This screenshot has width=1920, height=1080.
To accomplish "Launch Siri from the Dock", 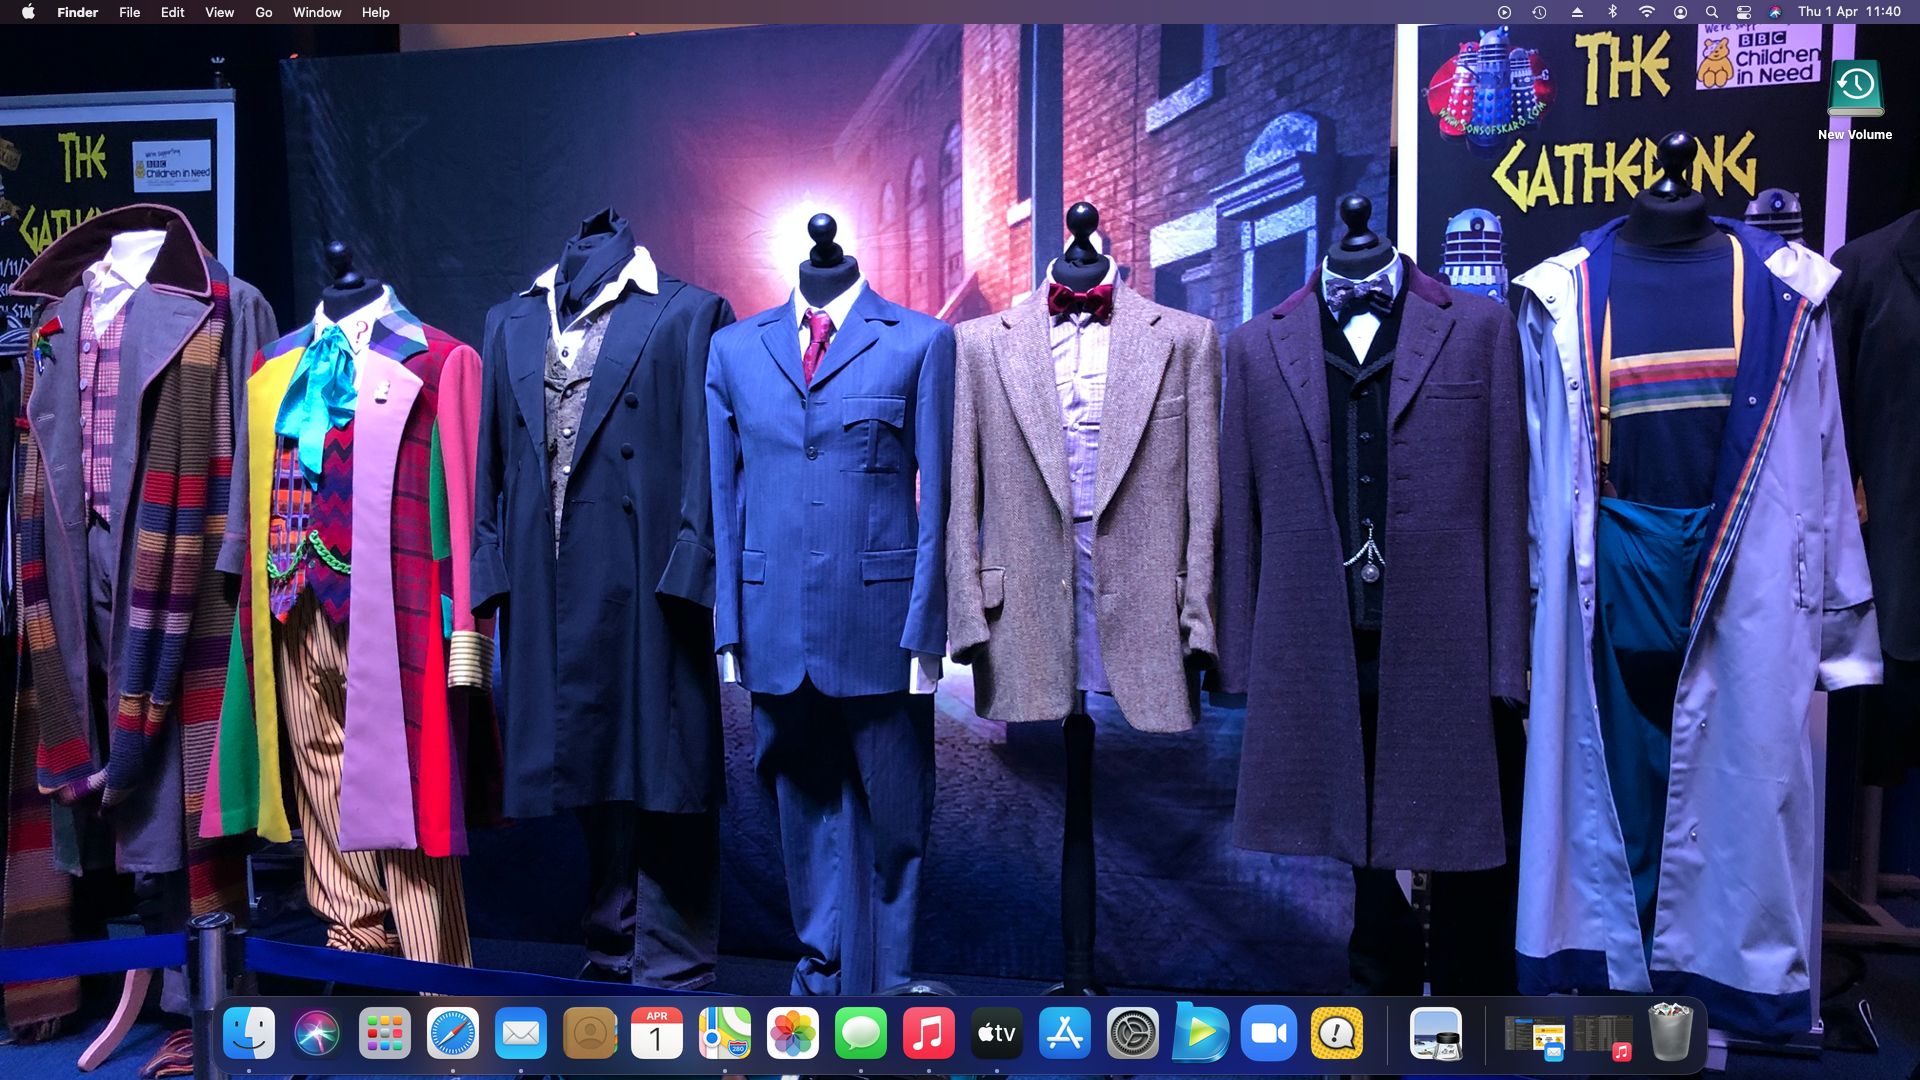I will (x=317, y=1033).
